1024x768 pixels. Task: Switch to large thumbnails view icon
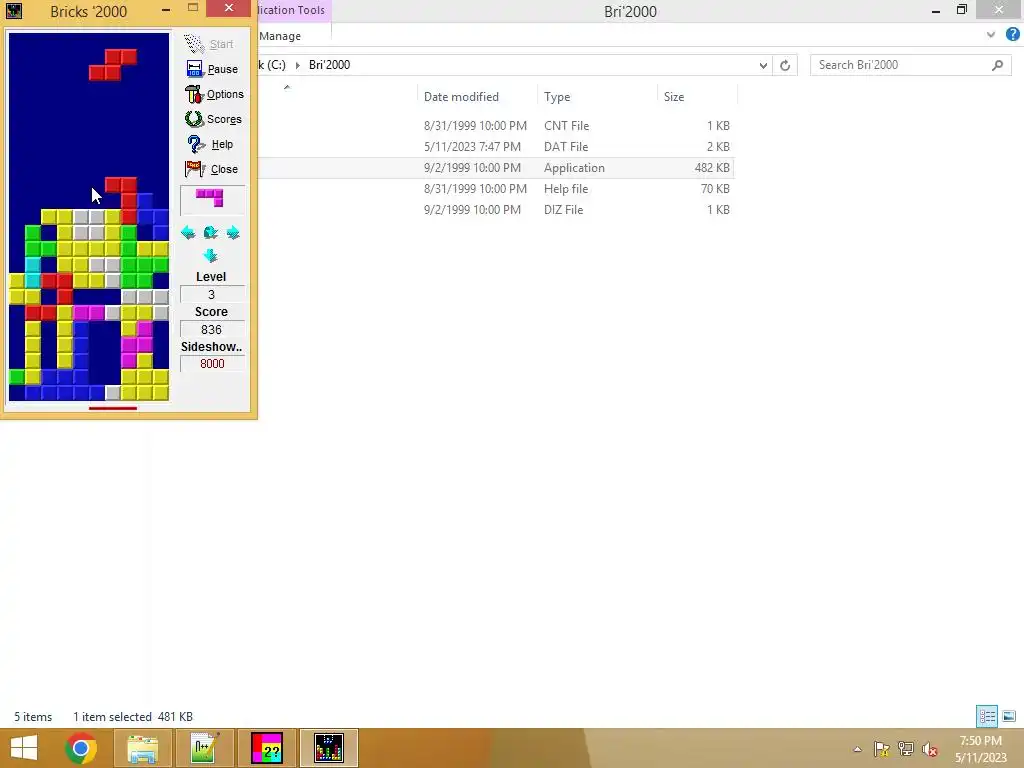coord(1009,716)
